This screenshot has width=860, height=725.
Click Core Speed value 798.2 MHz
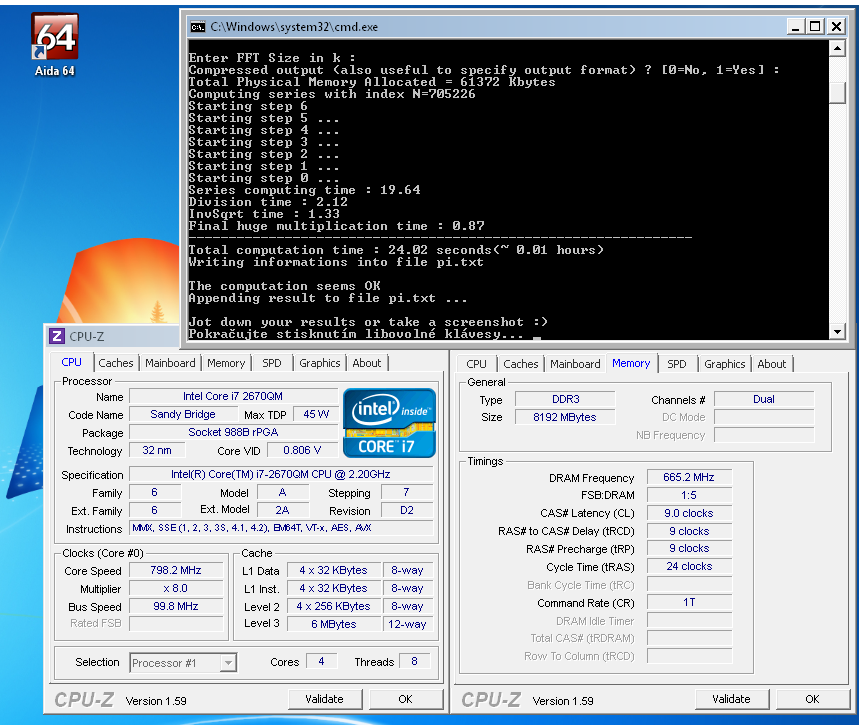pyautogui.click(x=176, y=570)
